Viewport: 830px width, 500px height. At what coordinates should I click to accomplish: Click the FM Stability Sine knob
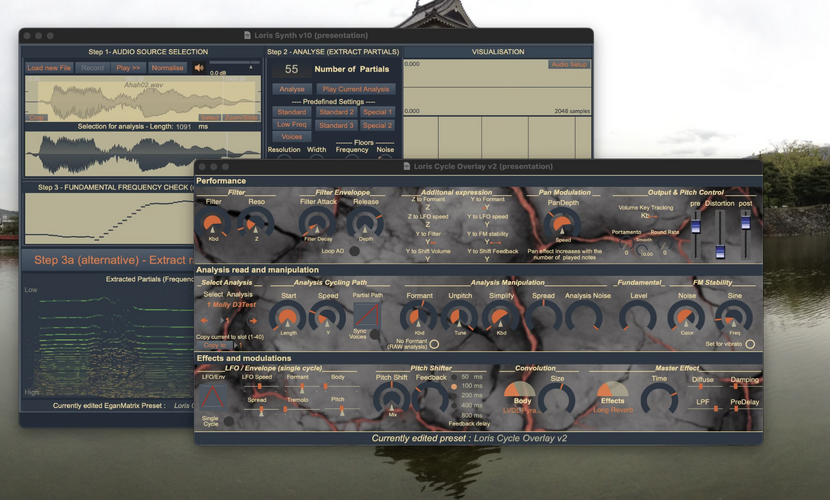click(x=734, y=317)
